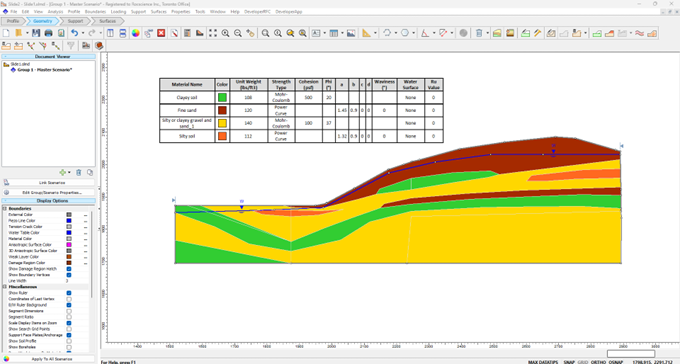Open the trash can dropdown arrow in toolbar
The height and width of the screenshot is (364, 680).
pyautogui.click(x=487, y=33)
